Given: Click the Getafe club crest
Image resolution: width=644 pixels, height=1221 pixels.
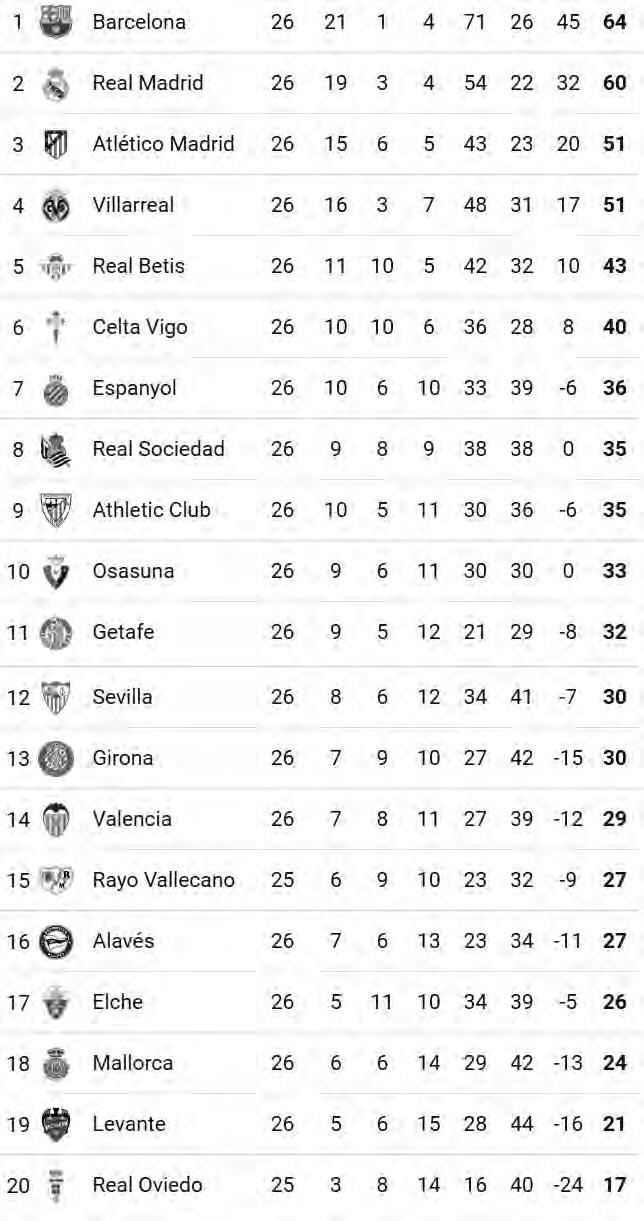Looking at the screenshot, I should [x=56, y=632].
